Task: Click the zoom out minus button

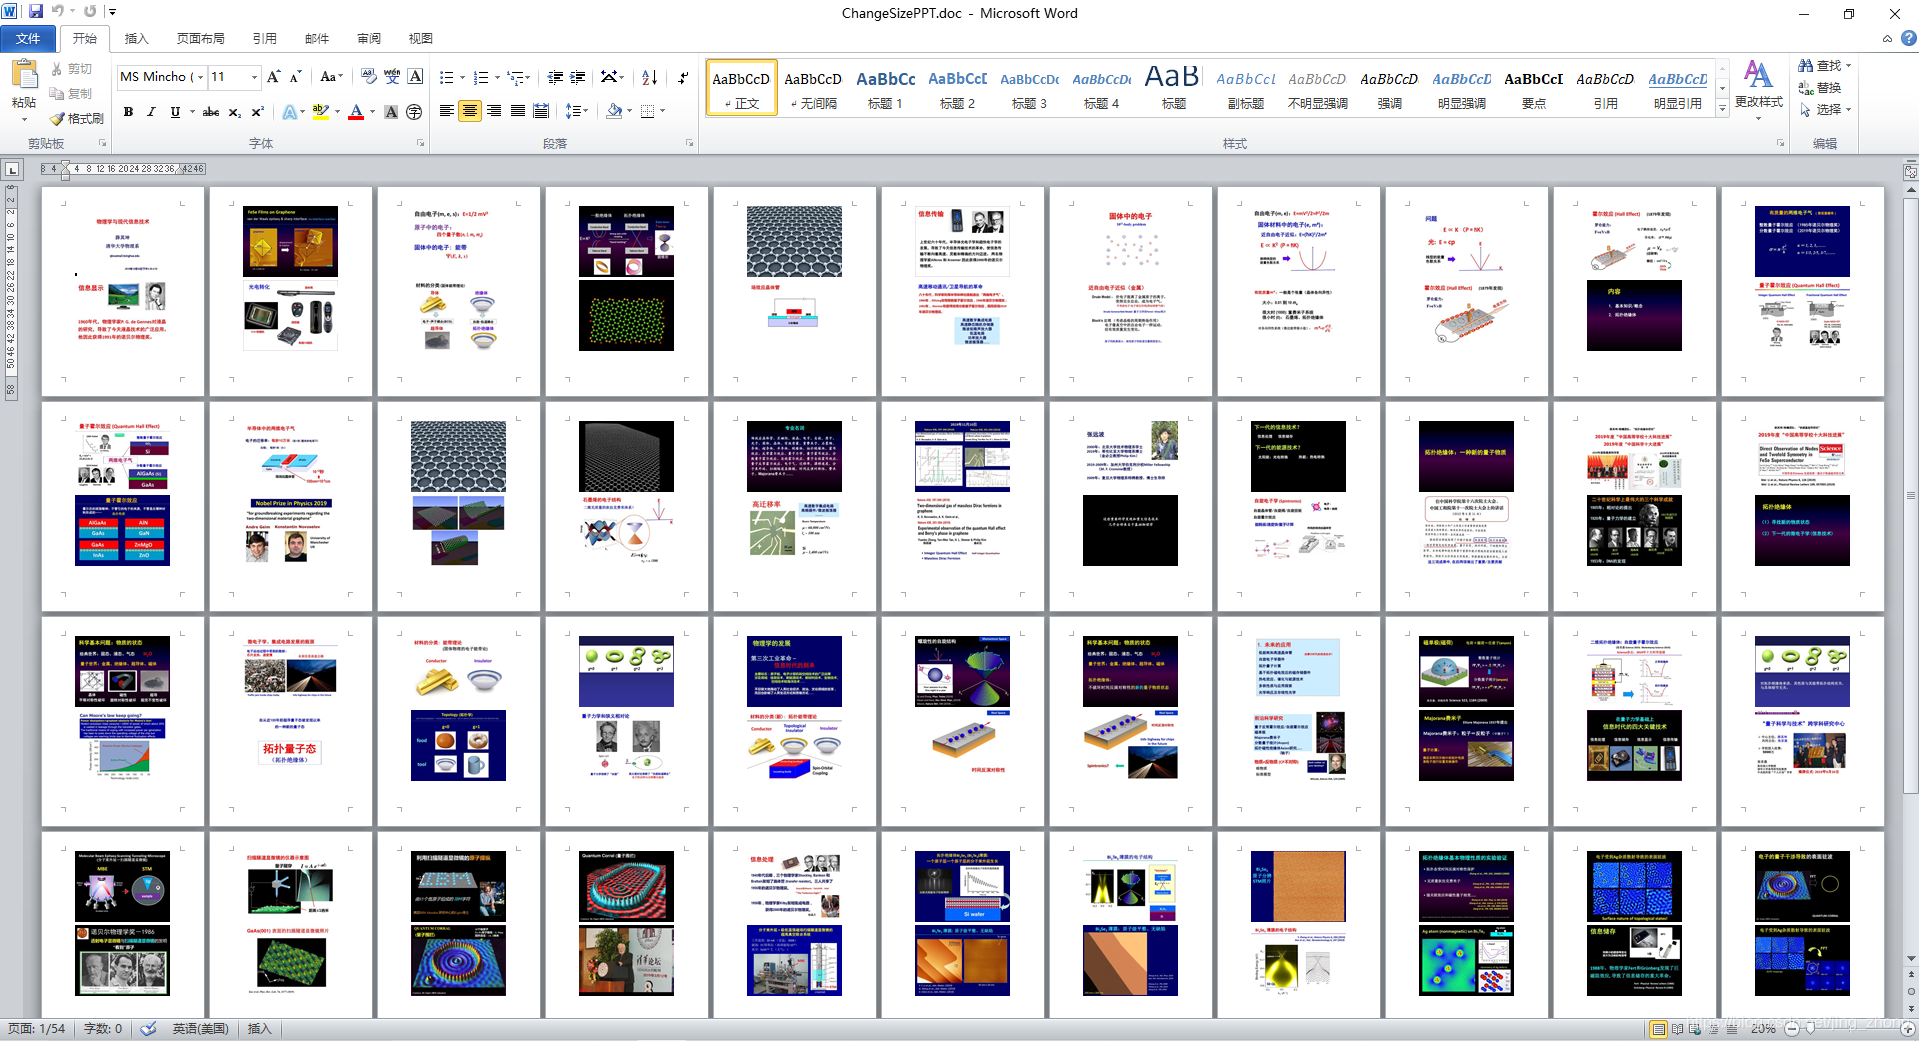Action: point(1792,1029)
